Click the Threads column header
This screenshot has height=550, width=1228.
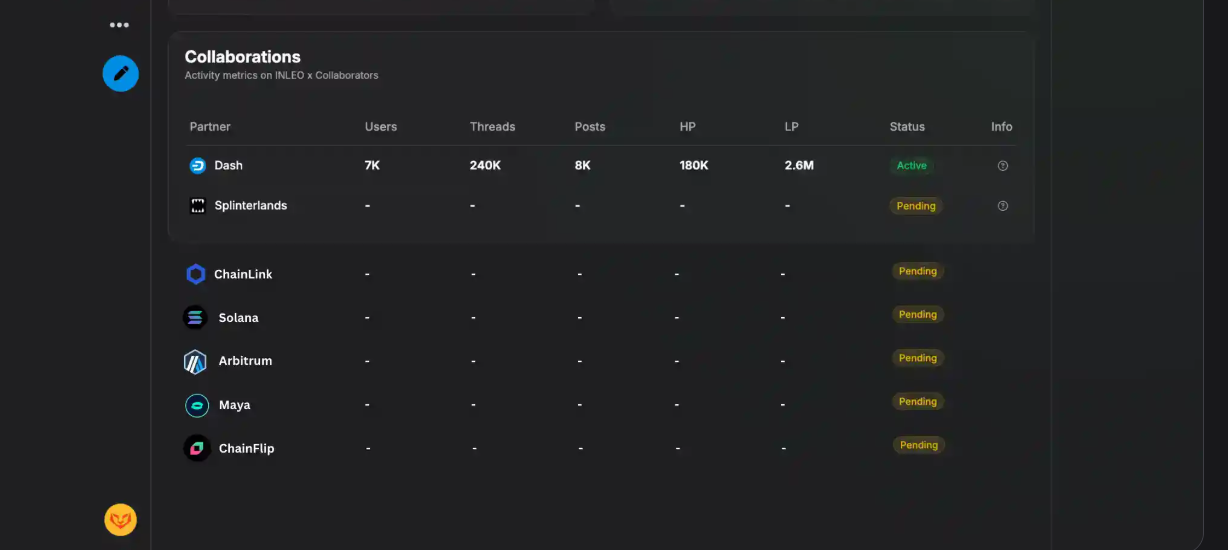pyautogui.click(x=493, y=127)
